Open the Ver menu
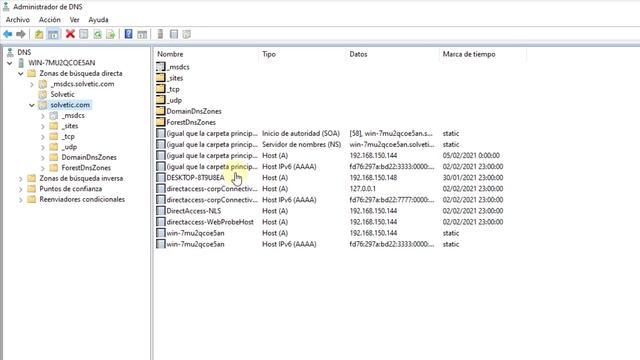The width and height of the screenshot is (640, 360). coord(74,20)
